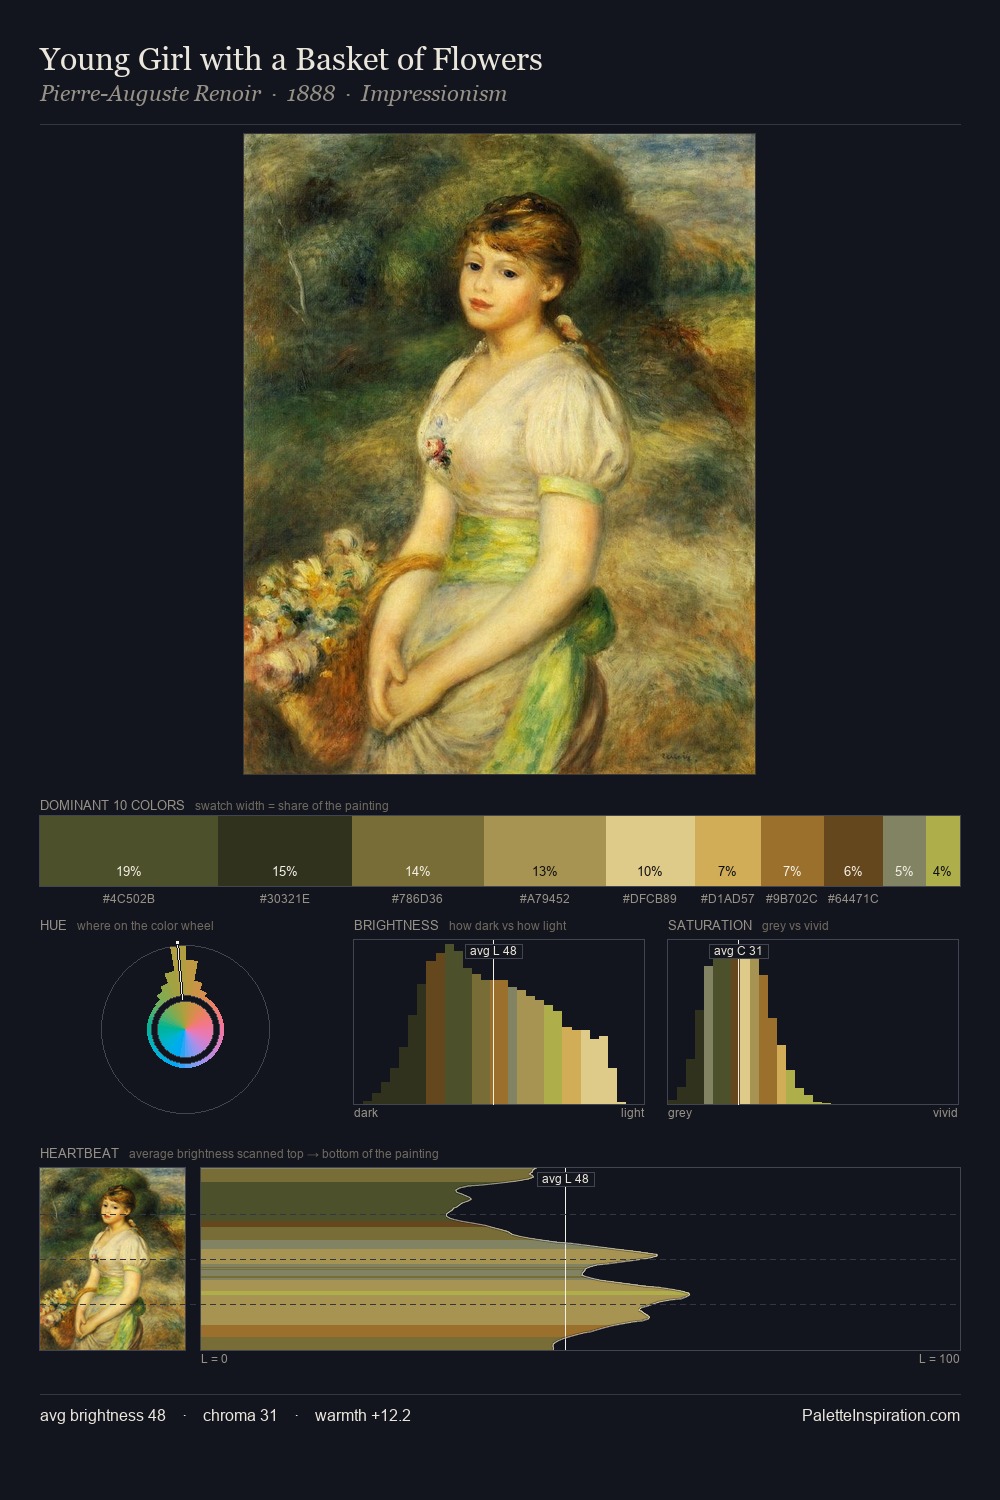Click the 'HEARTBEAT' section heading
Viewport: 1000px width, 1500px height.
[79, 1153]
